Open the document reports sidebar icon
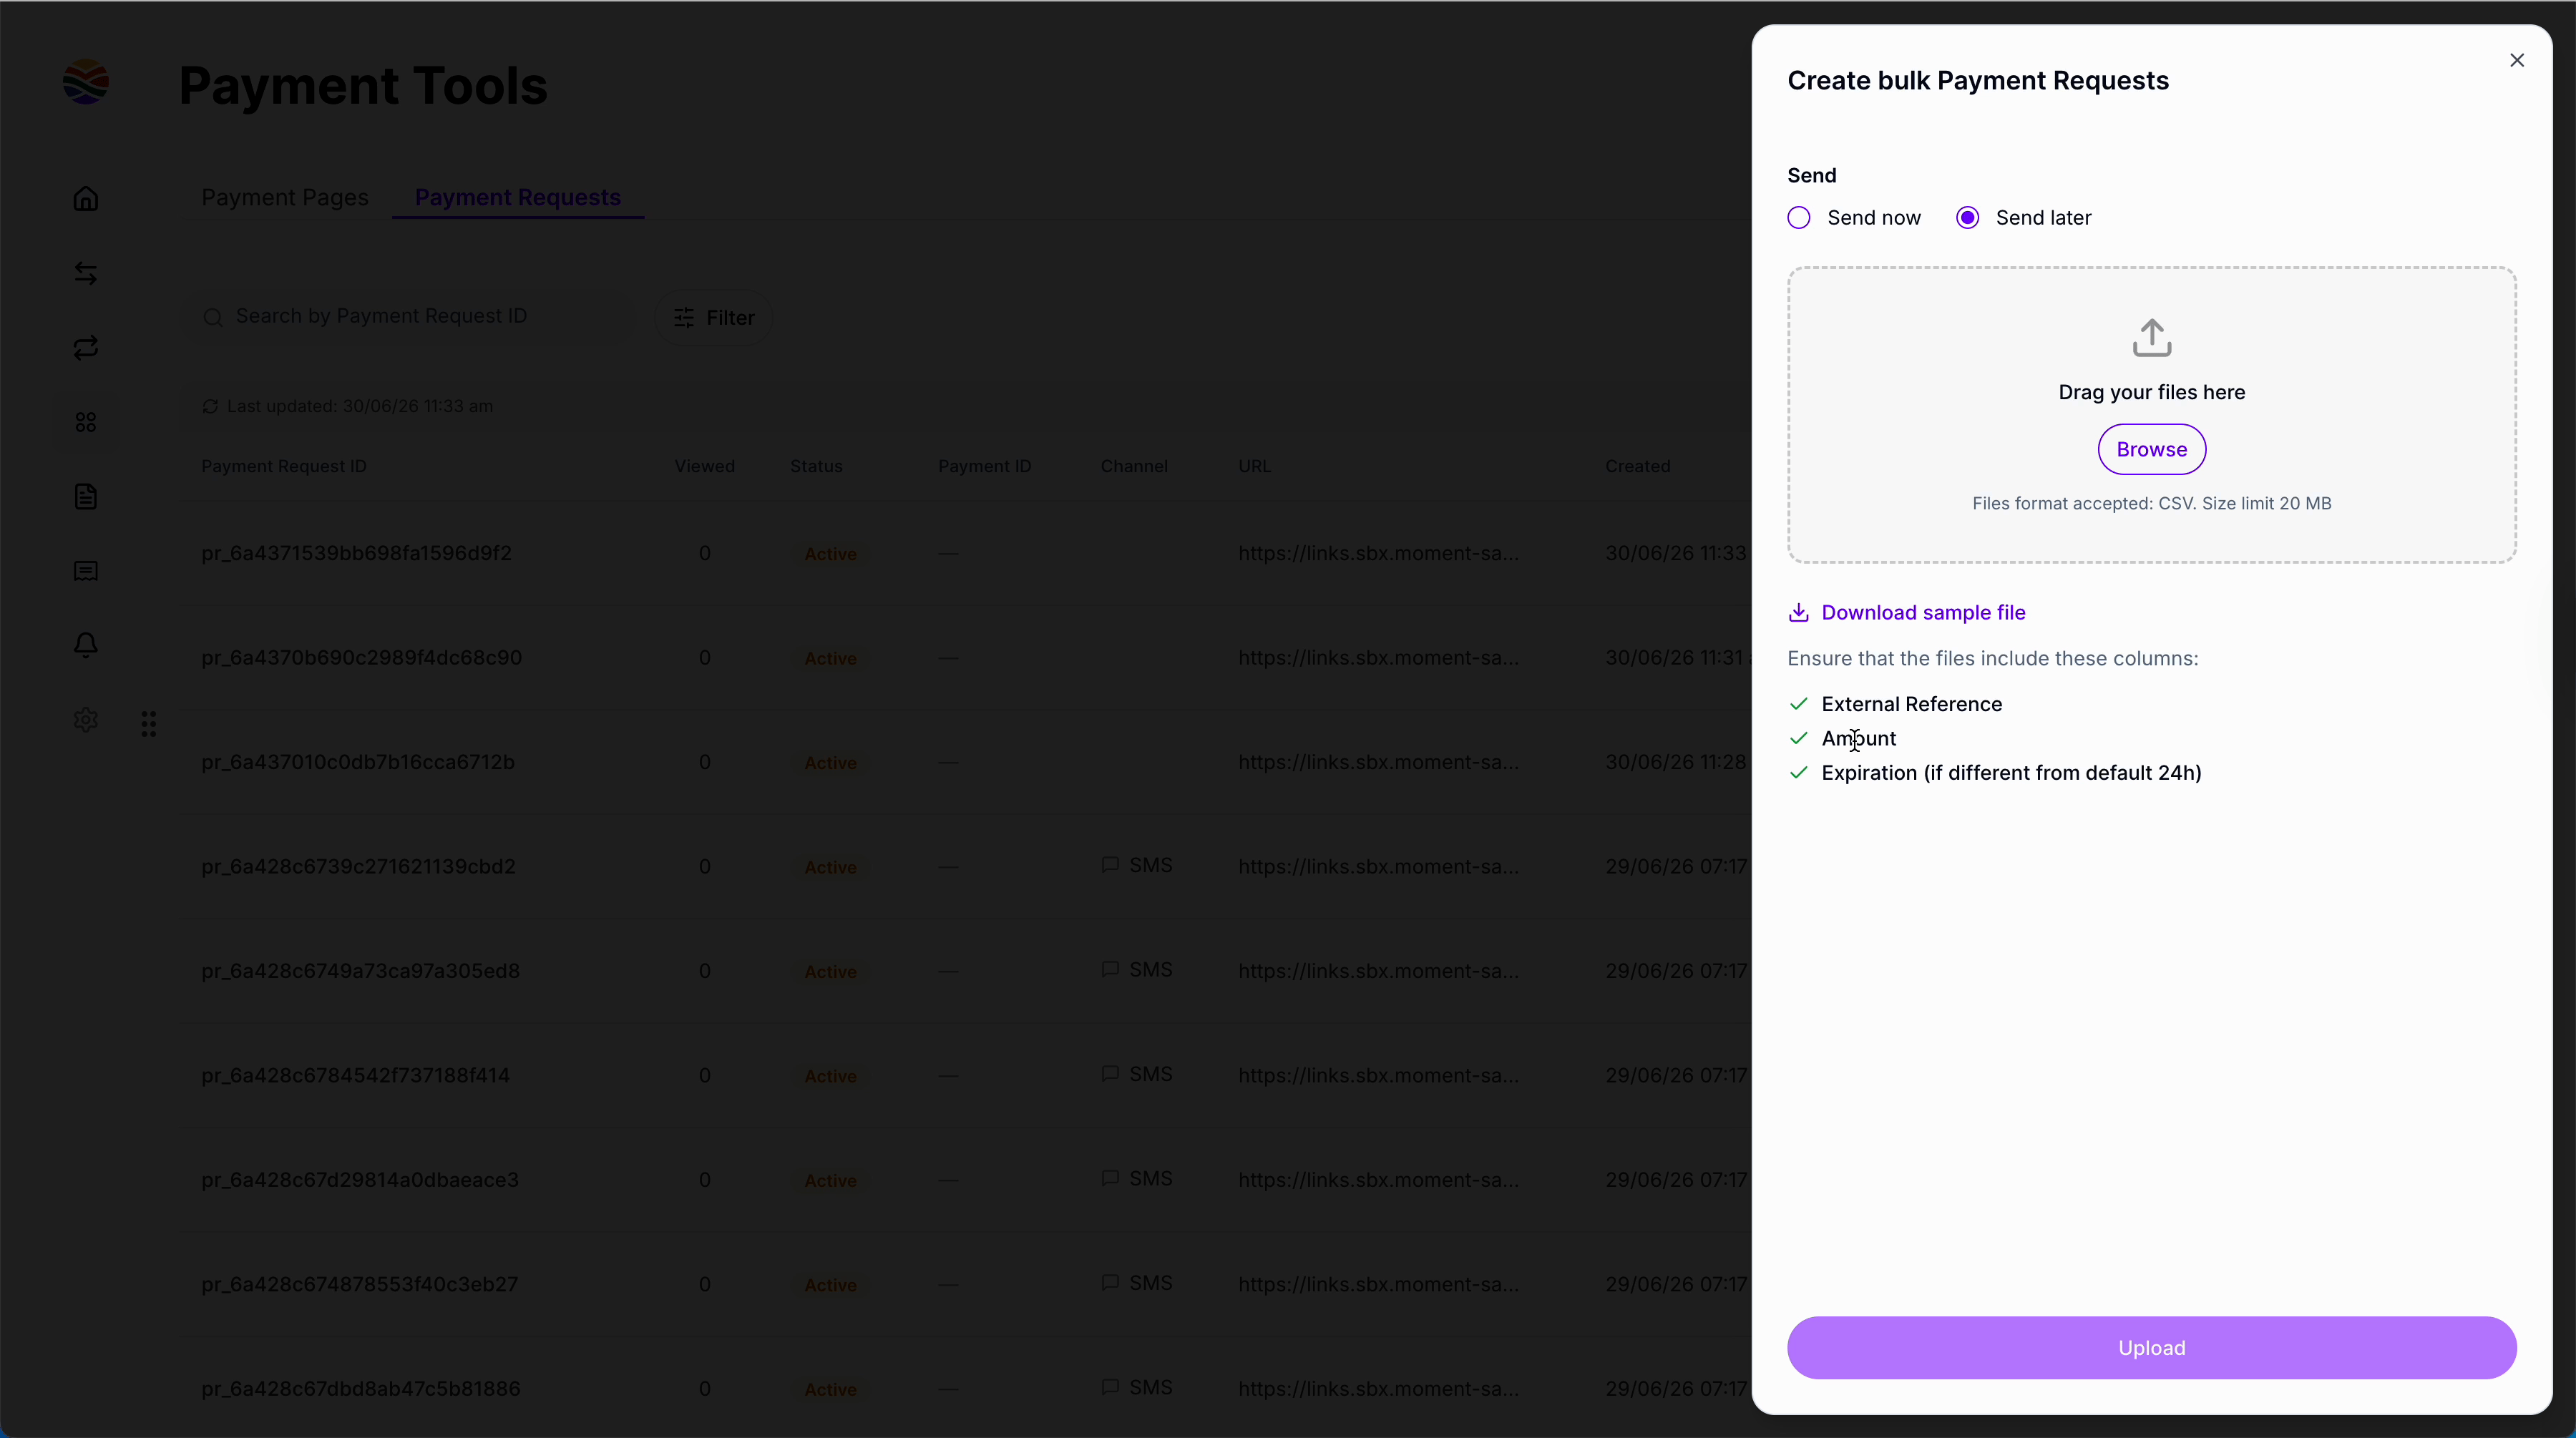Viewport: 2576px width, 1438px height. pyautogui.click(x=86, y=496)
